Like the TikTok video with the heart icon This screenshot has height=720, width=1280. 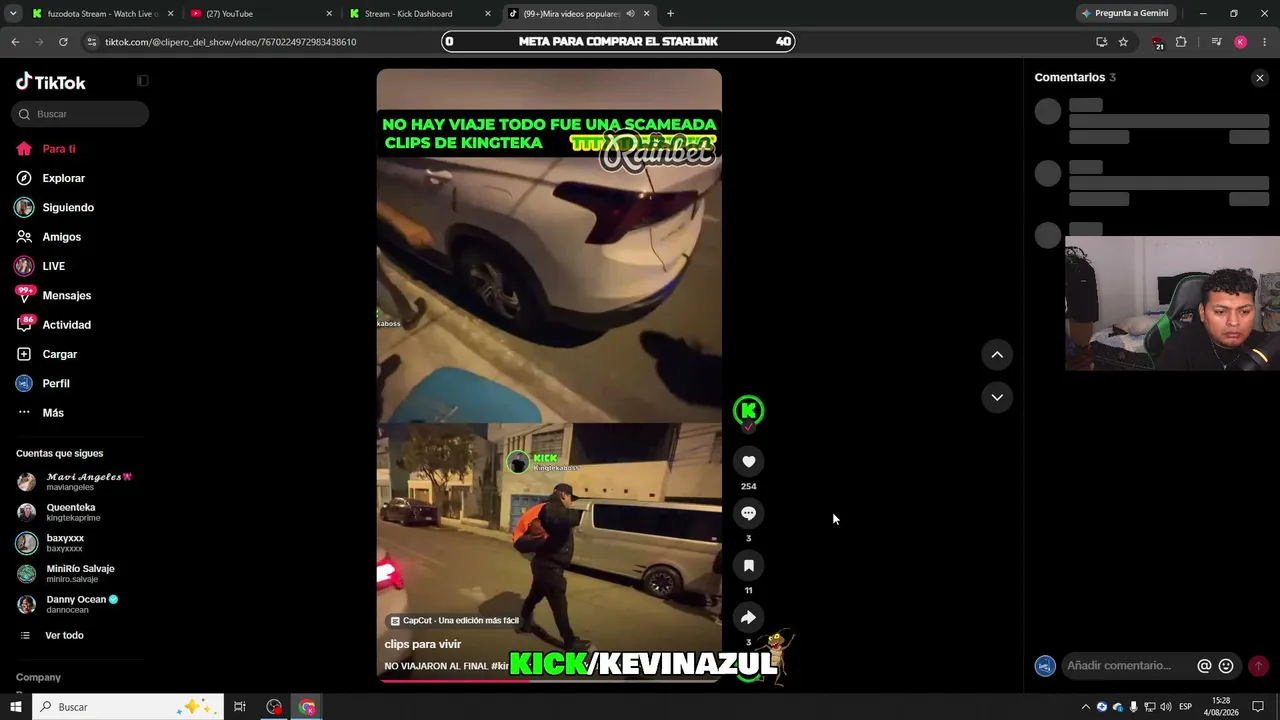[748, 461]
